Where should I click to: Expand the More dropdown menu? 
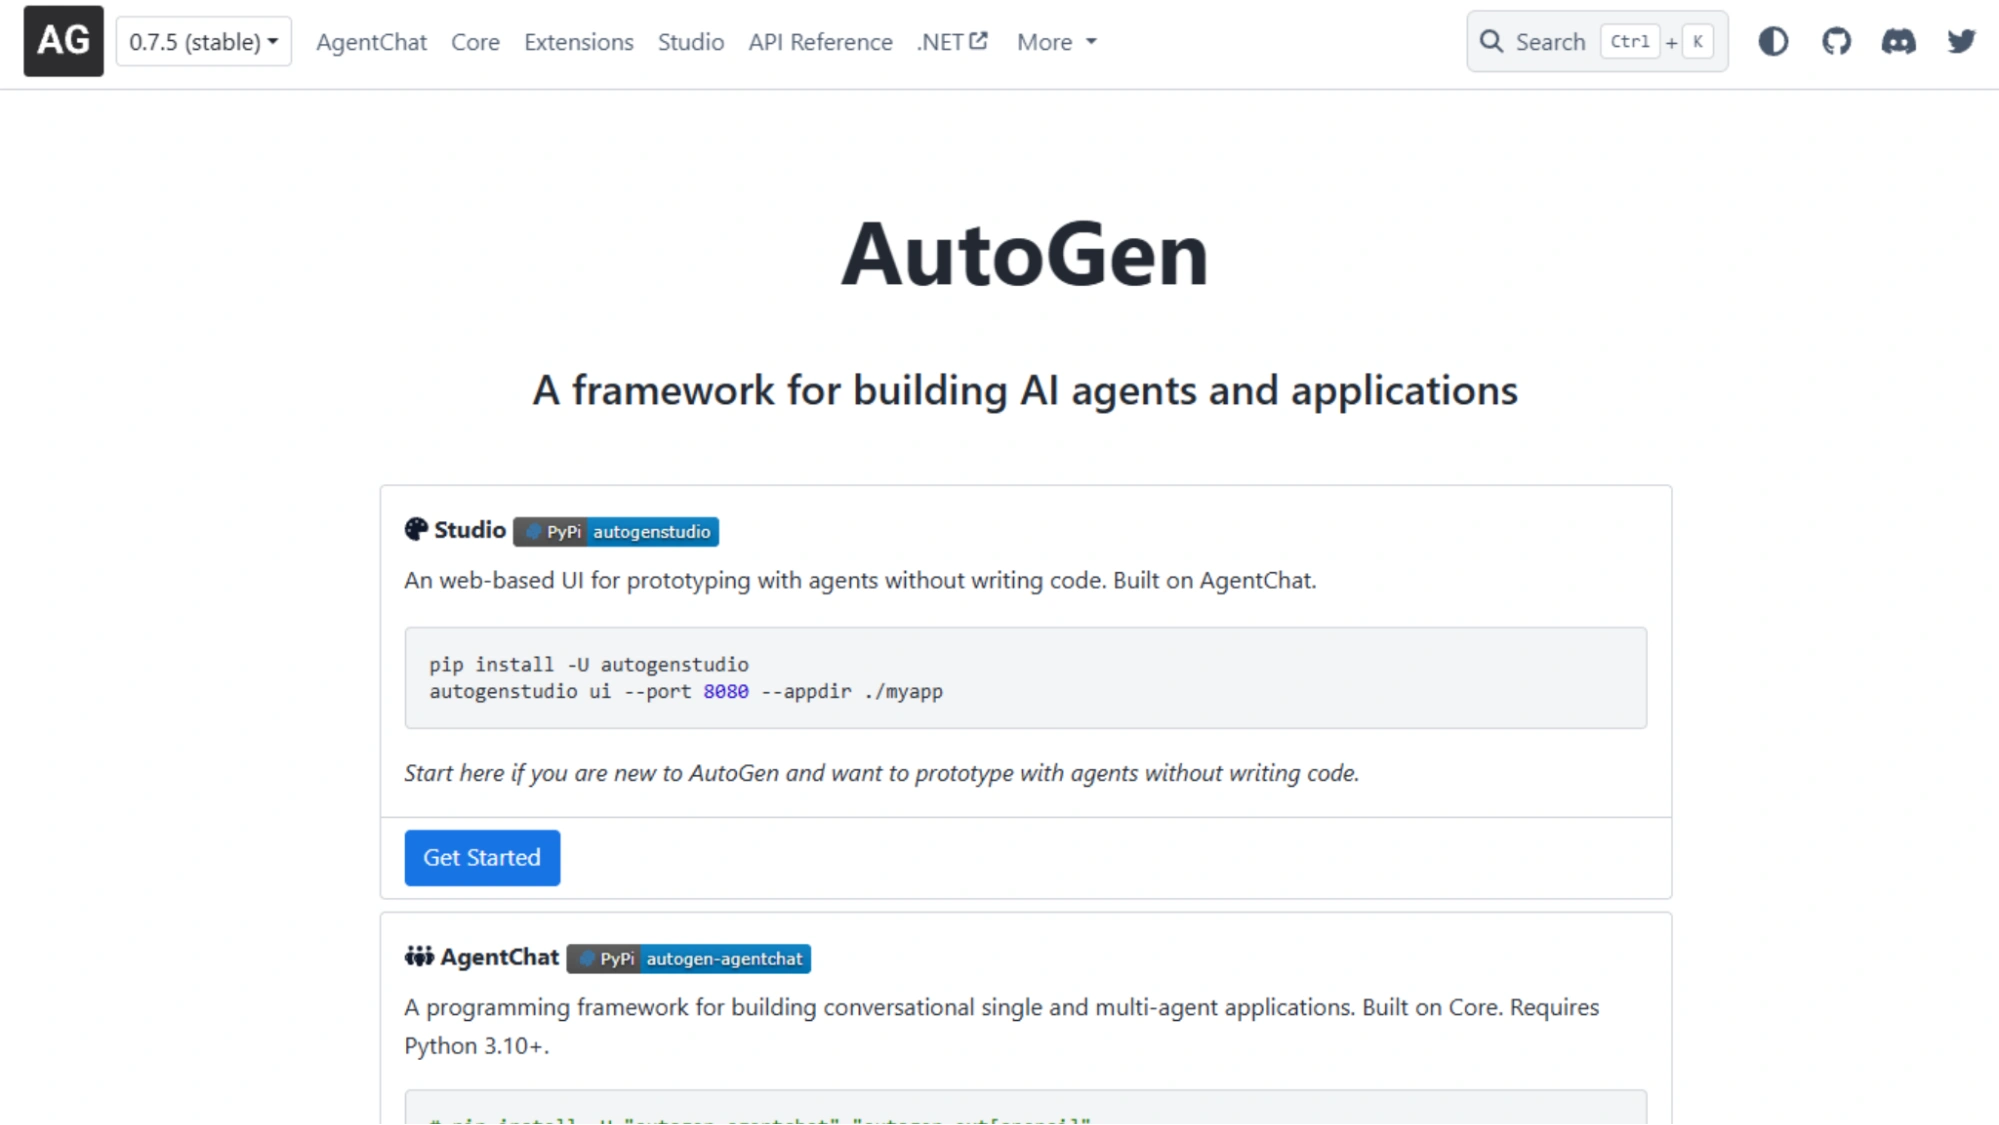(1057, 42)
